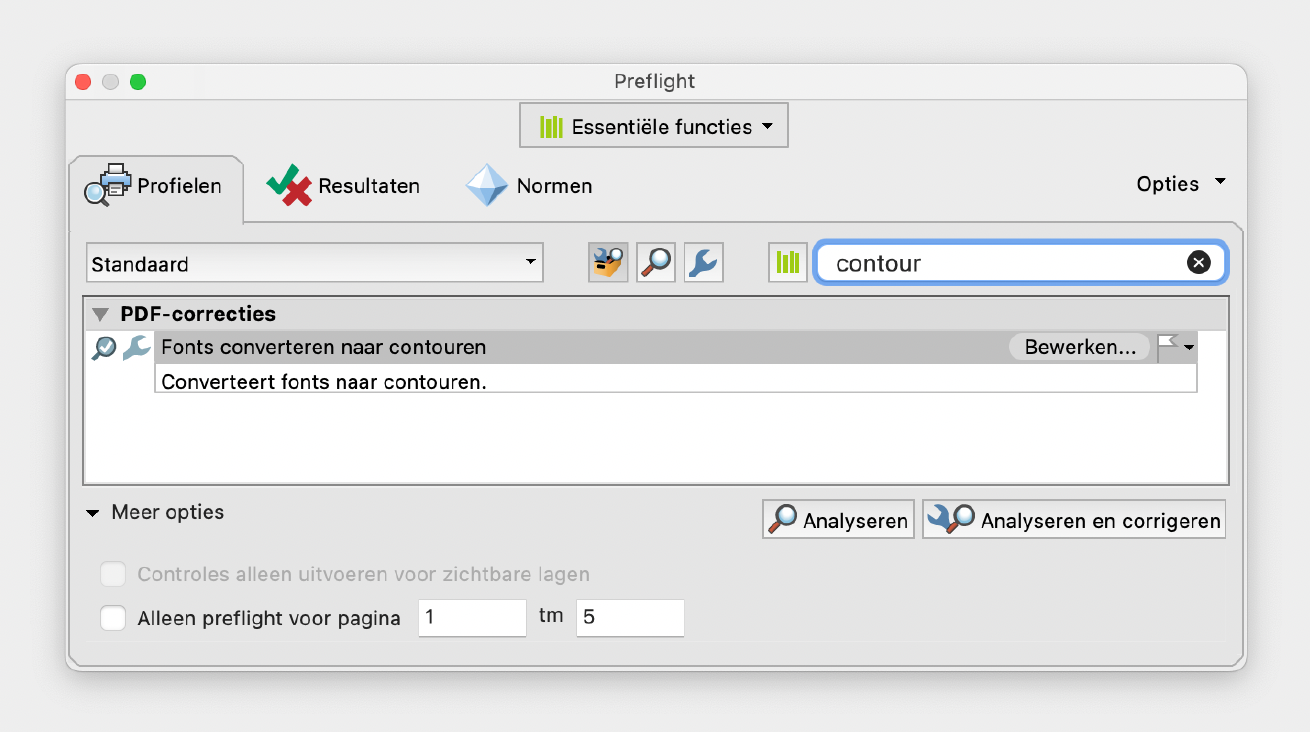The image size is (1310, 732).
Task: Open the Standaard library dropdown
Action: [x=314, y=264]
